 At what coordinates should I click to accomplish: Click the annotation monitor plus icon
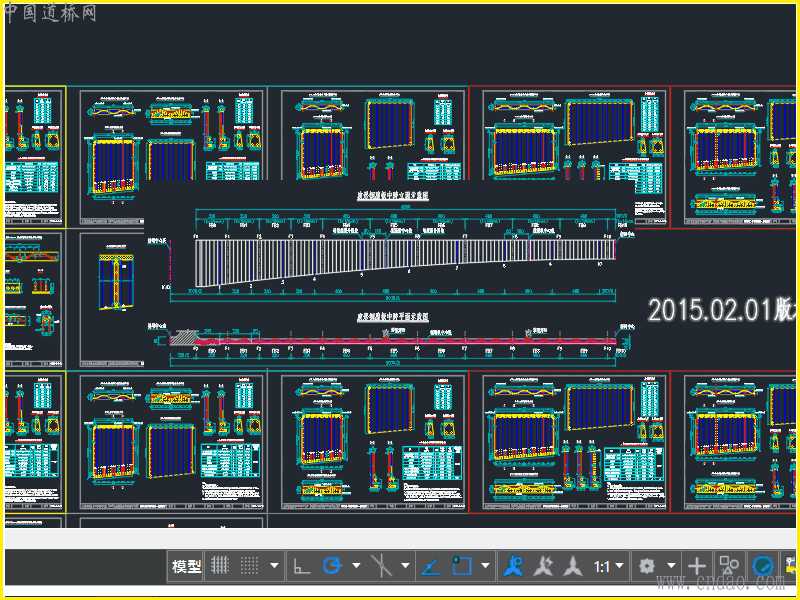click(x=697, y=566)
